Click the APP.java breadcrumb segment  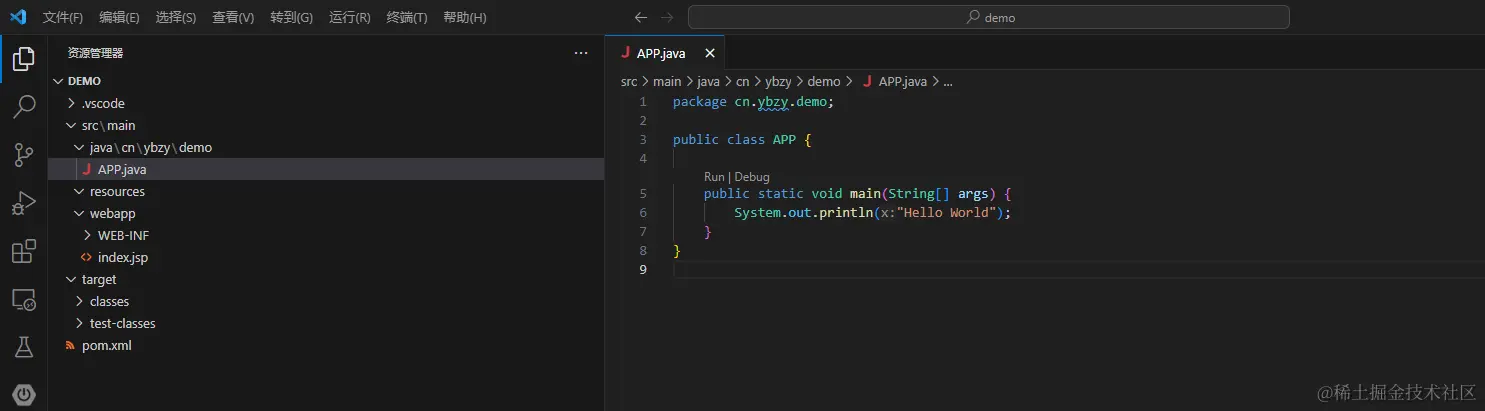pos(895,82)
